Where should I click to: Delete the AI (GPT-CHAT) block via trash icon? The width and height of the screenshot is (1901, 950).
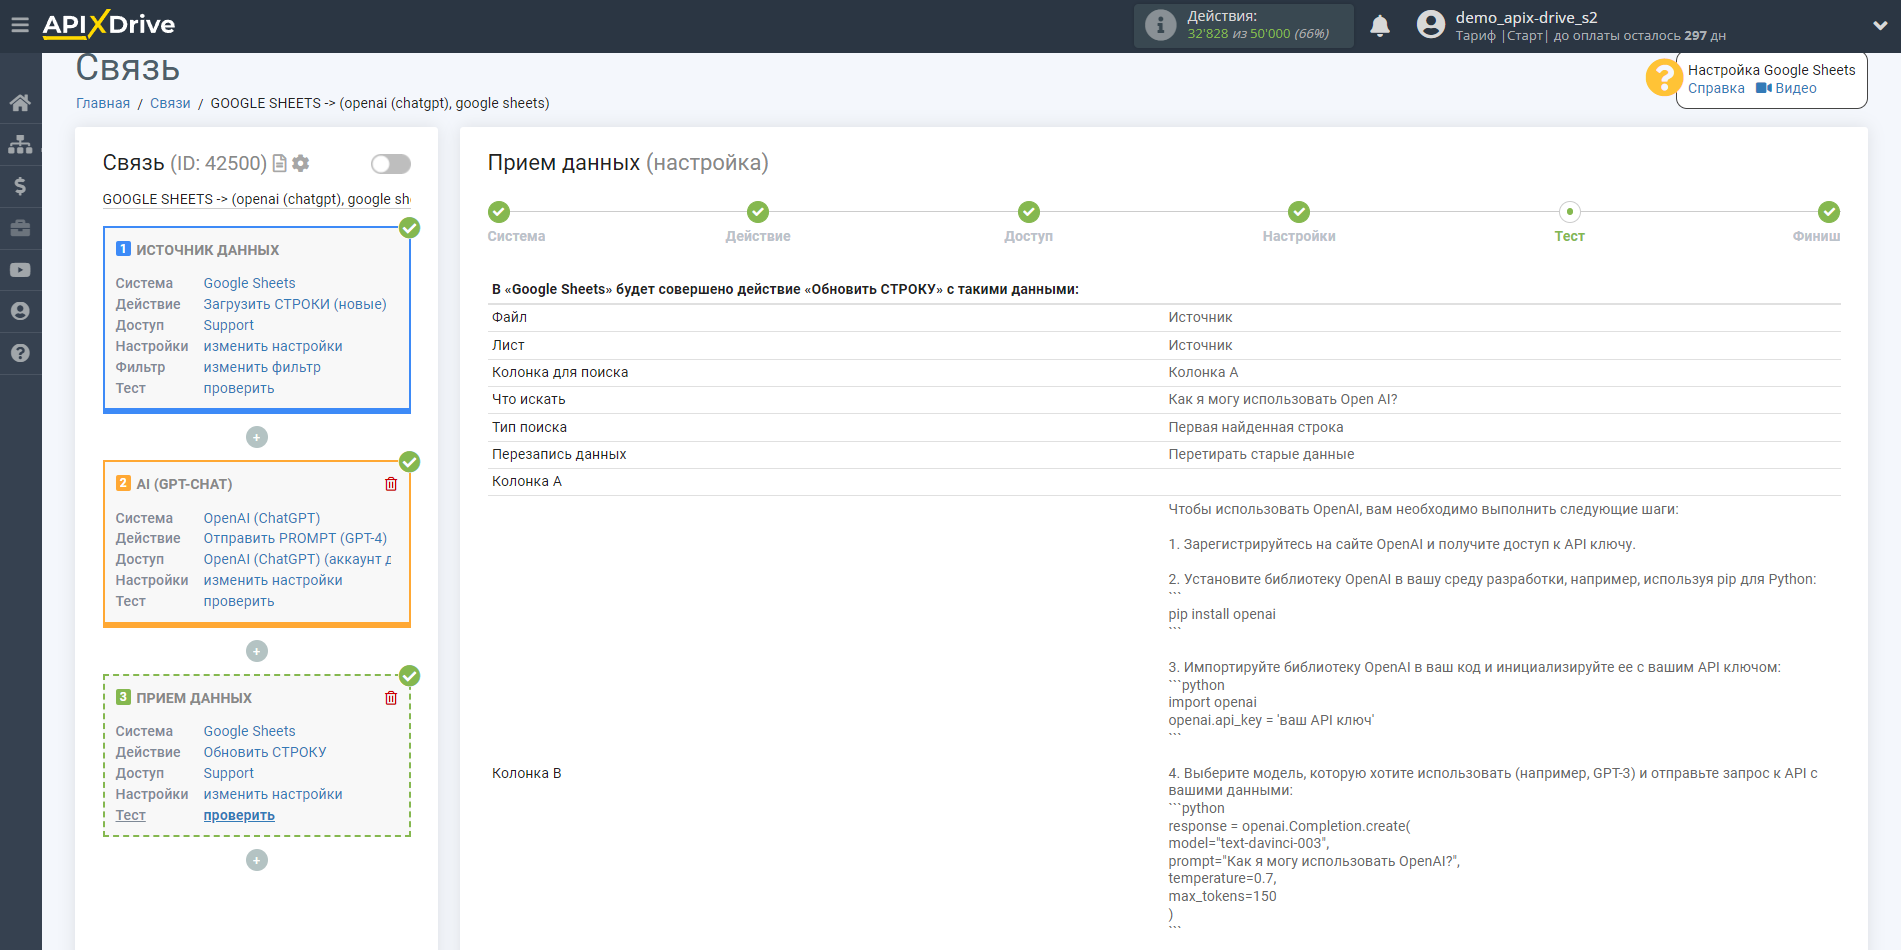pos(391,484)
